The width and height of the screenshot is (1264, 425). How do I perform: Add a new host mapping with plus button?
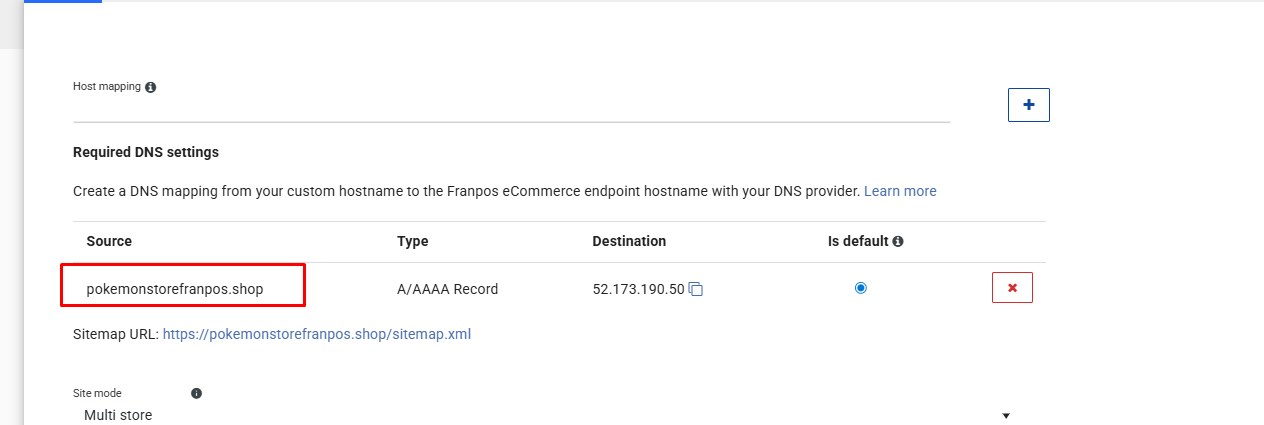(x=1028, y=105)
